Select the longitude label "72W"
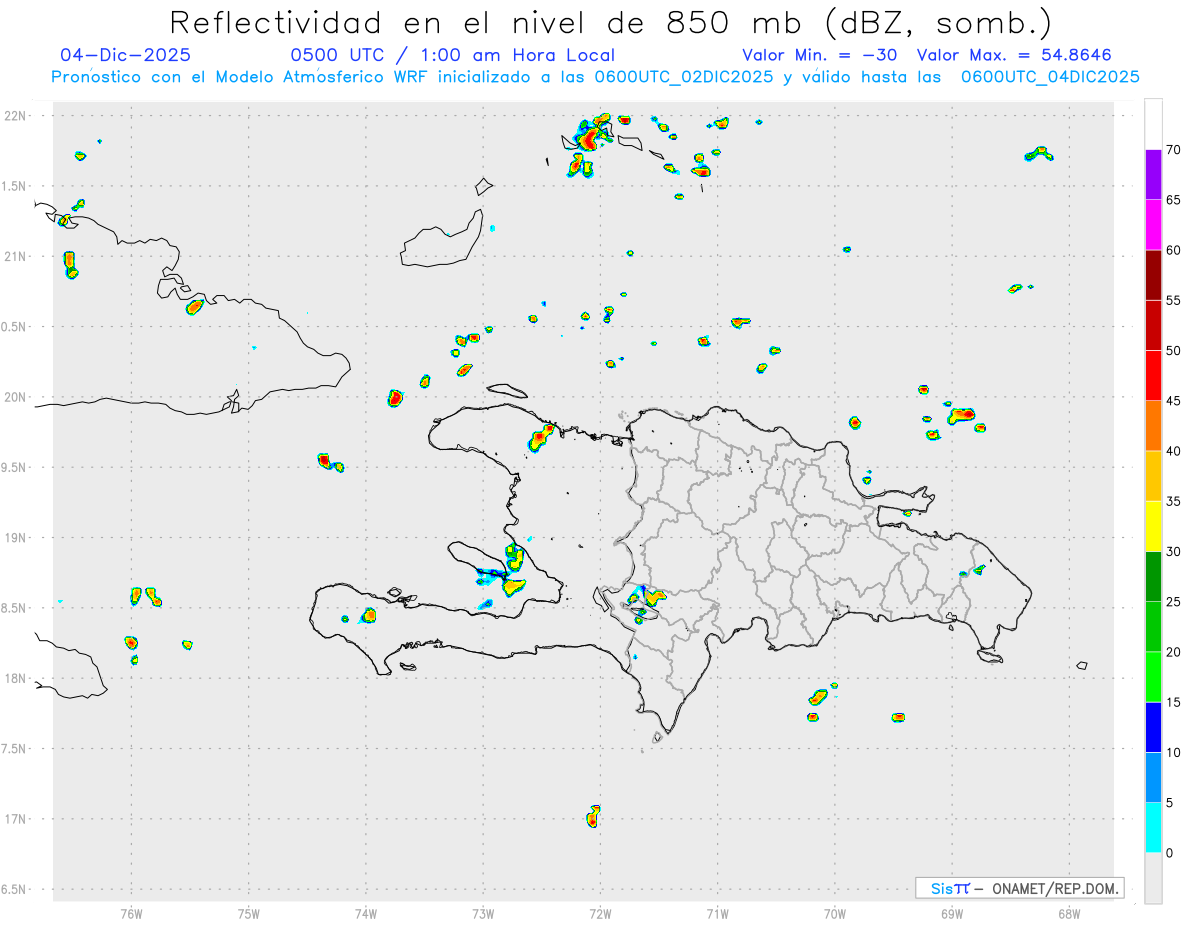Image resolution: width=1200 pixels, height=927 pixels. click(600, 913)
